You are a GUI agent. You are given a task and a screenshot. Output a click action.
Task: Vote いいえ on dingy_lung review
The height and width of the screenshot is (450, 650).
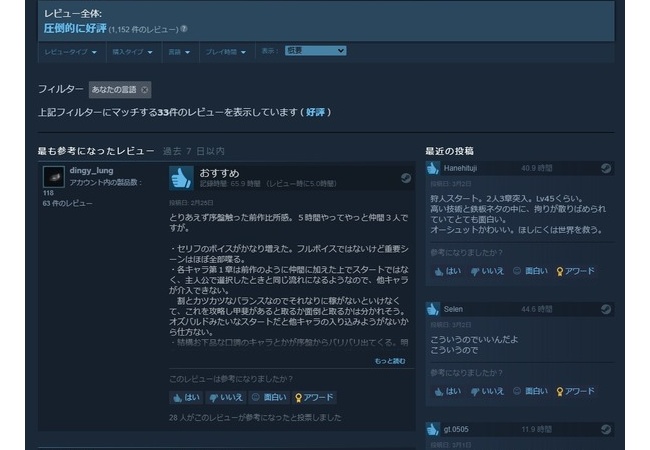coord(226,398)
